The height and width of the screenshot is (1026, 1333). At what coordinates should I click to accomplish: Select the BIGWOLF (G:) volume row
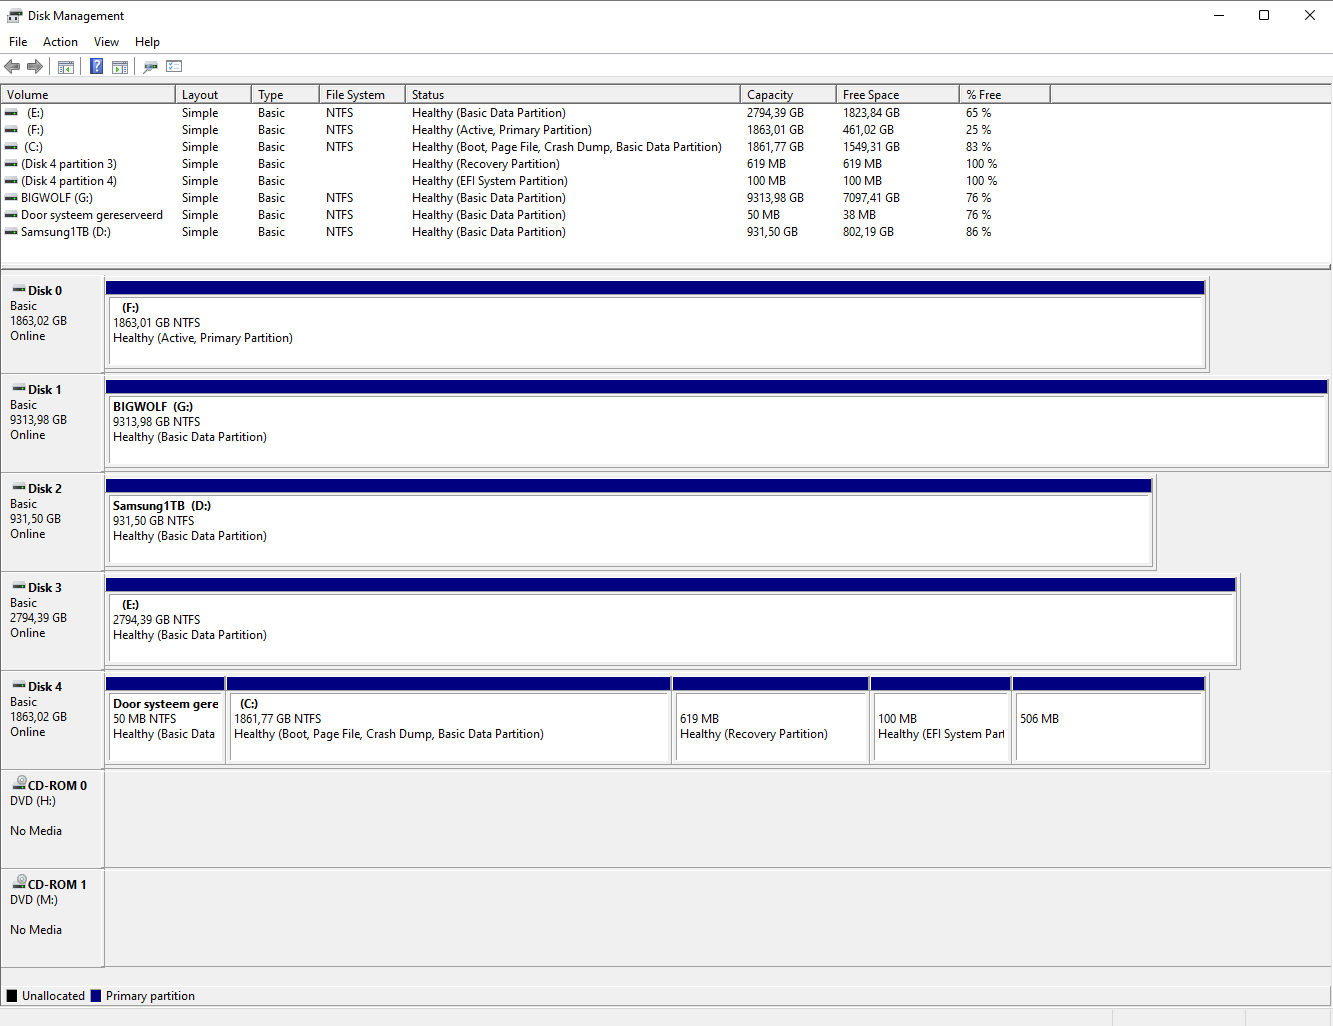tap(57, 198)
